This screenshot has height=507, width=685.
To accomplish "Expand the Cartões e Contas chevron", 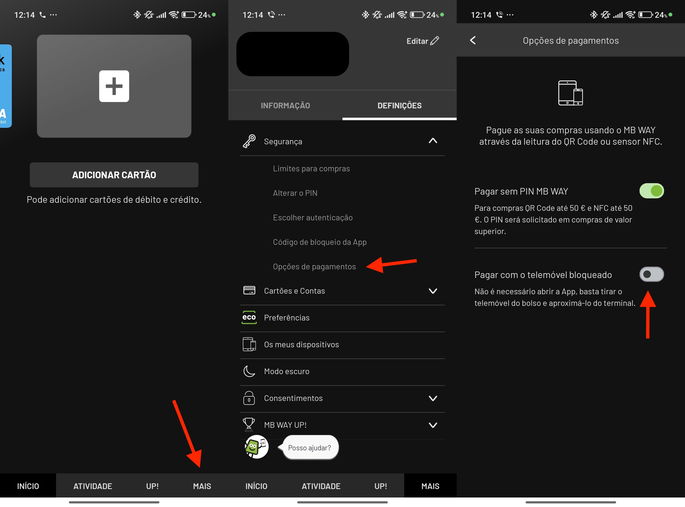I will 433,291.
